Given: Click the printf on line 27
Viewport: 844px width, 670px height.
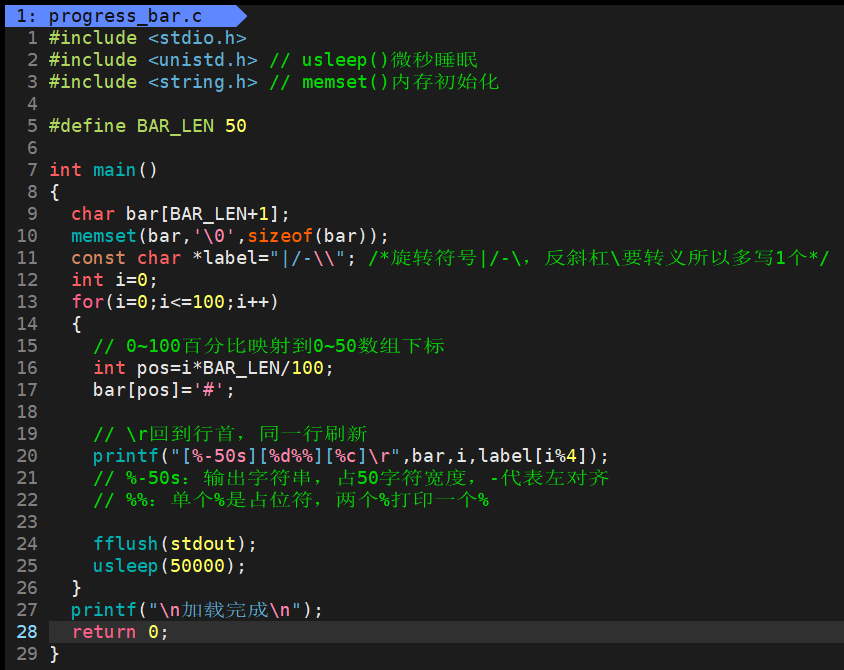Looking at the screenshot, I should click(x=196, y=610).
